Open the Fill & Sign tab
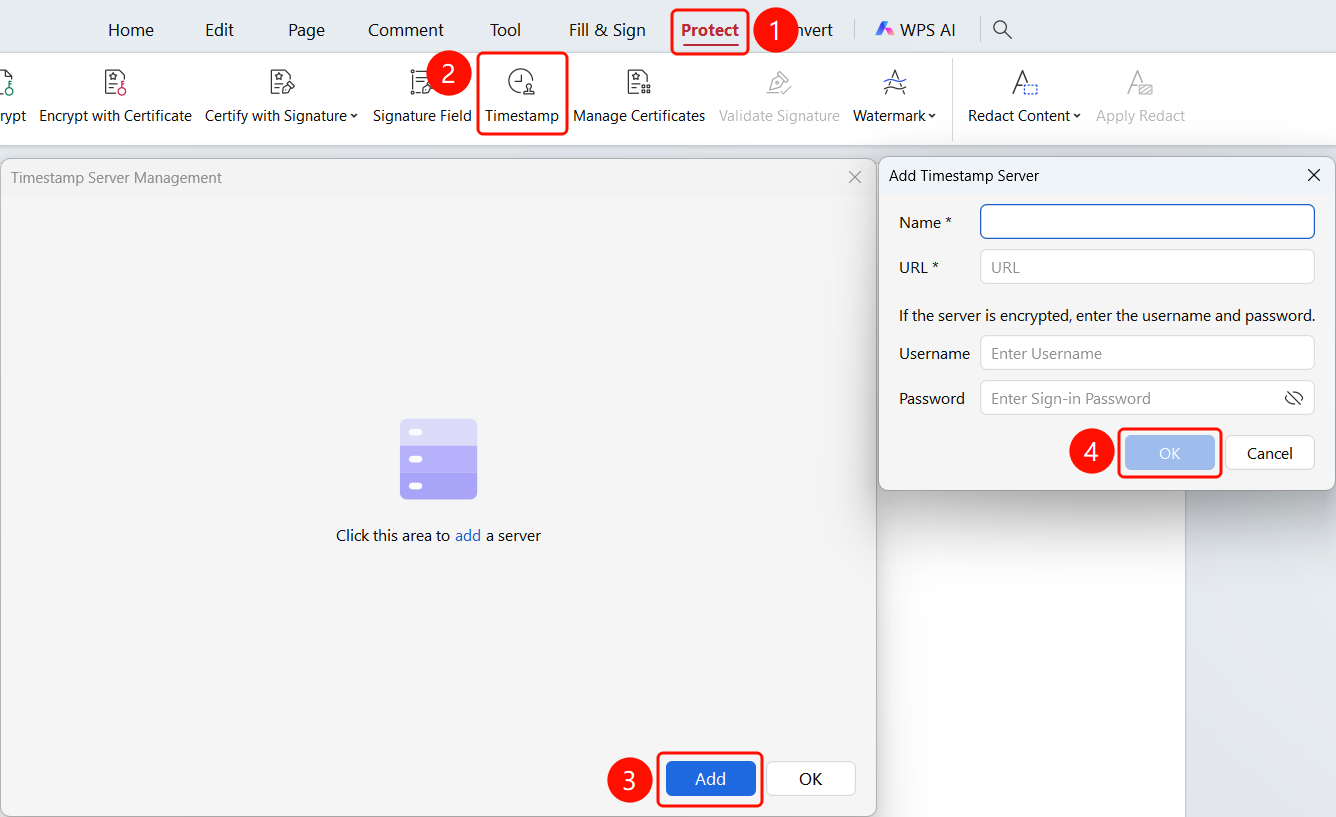 pos(607,30)
